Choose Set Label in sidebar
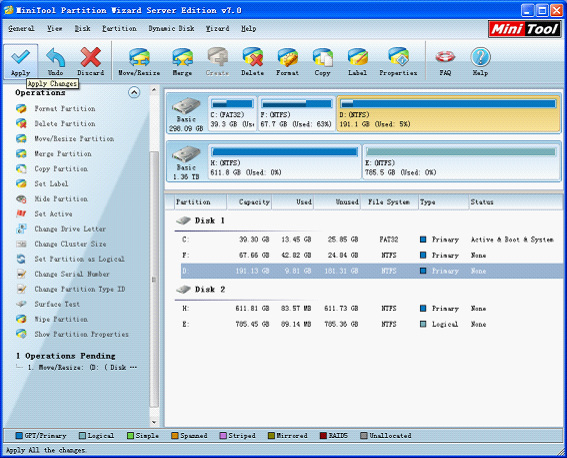 tap(51, 184)
